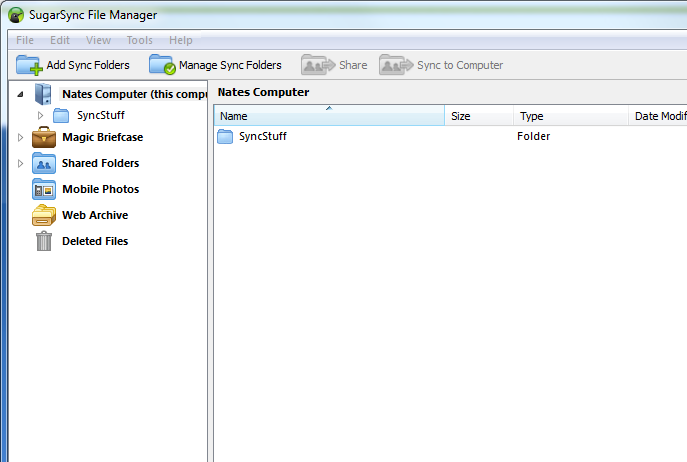Screen dimensions: 687x462
Task: Click the Share button label
Action: 353,65
